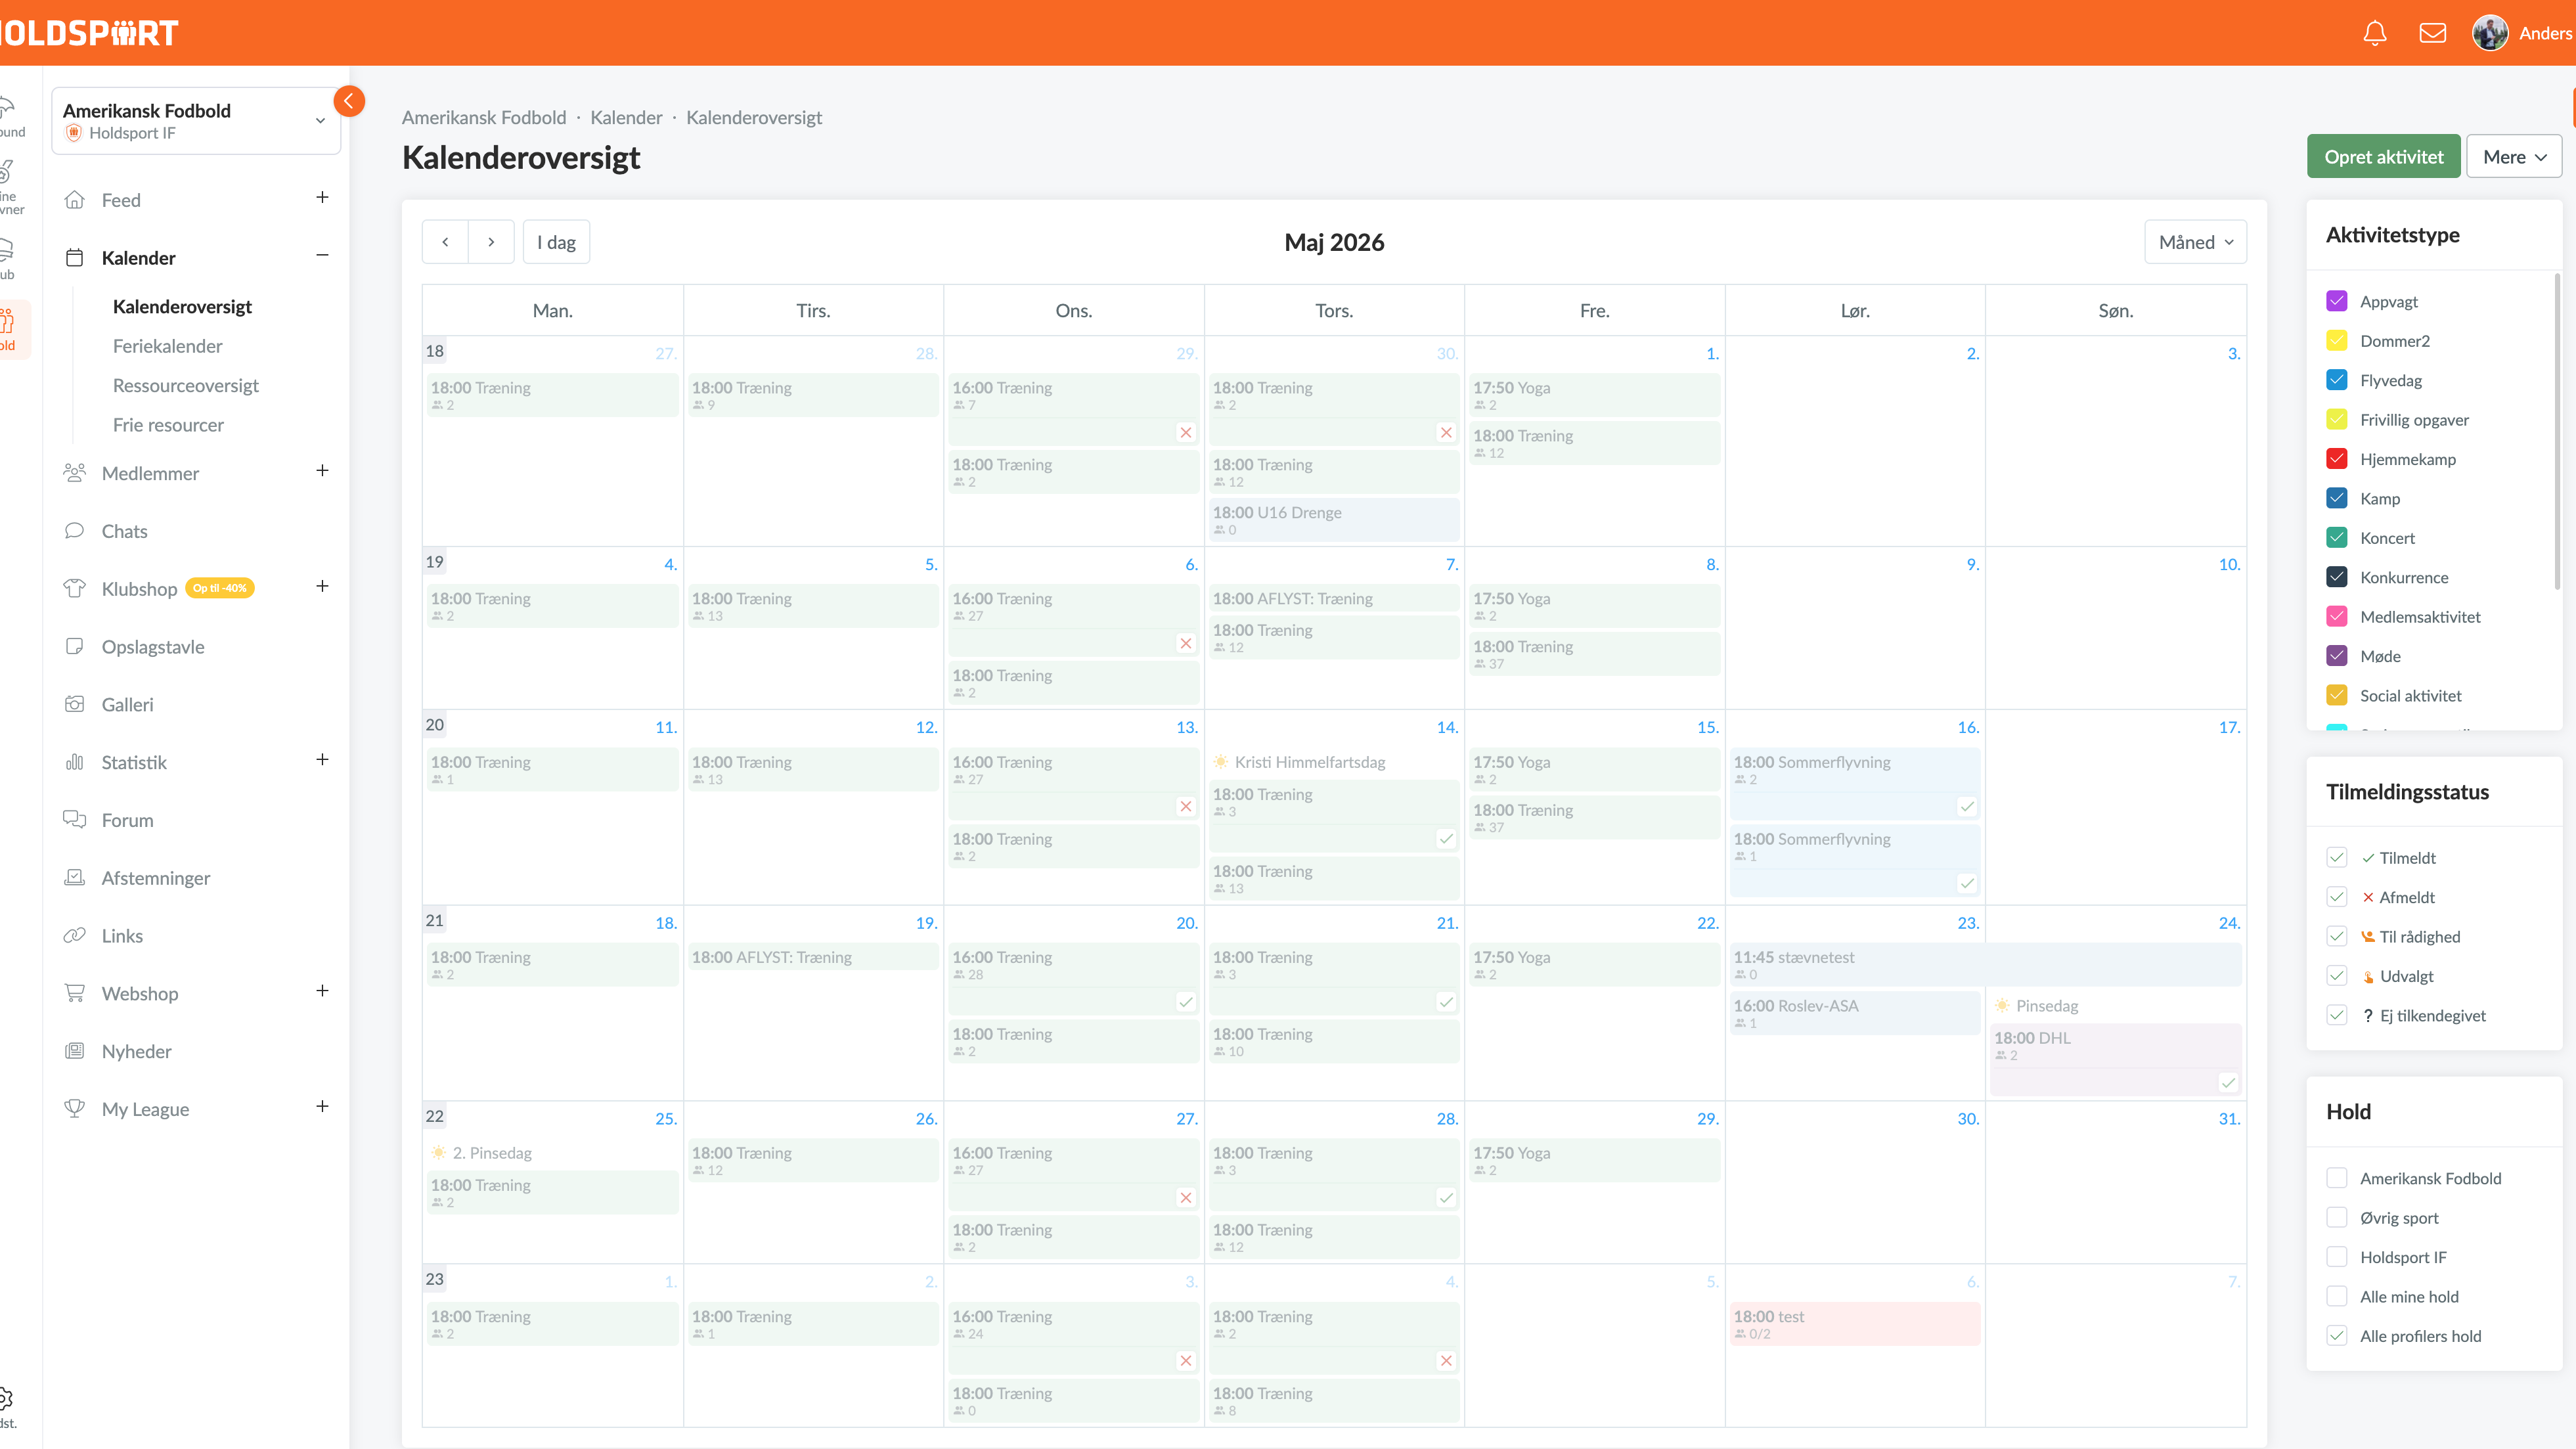Open the Måned view dropdown
This screenshot has width=2576, height=1449.
[2196, 242]
